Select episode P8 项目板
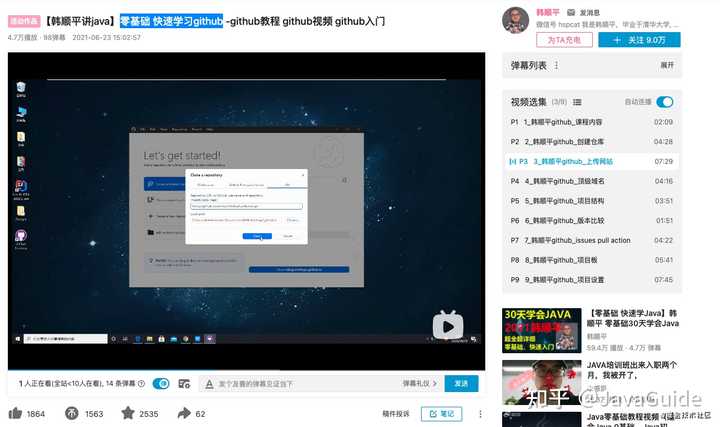Screen dimensions: 720x427 [x=591, y=260]
